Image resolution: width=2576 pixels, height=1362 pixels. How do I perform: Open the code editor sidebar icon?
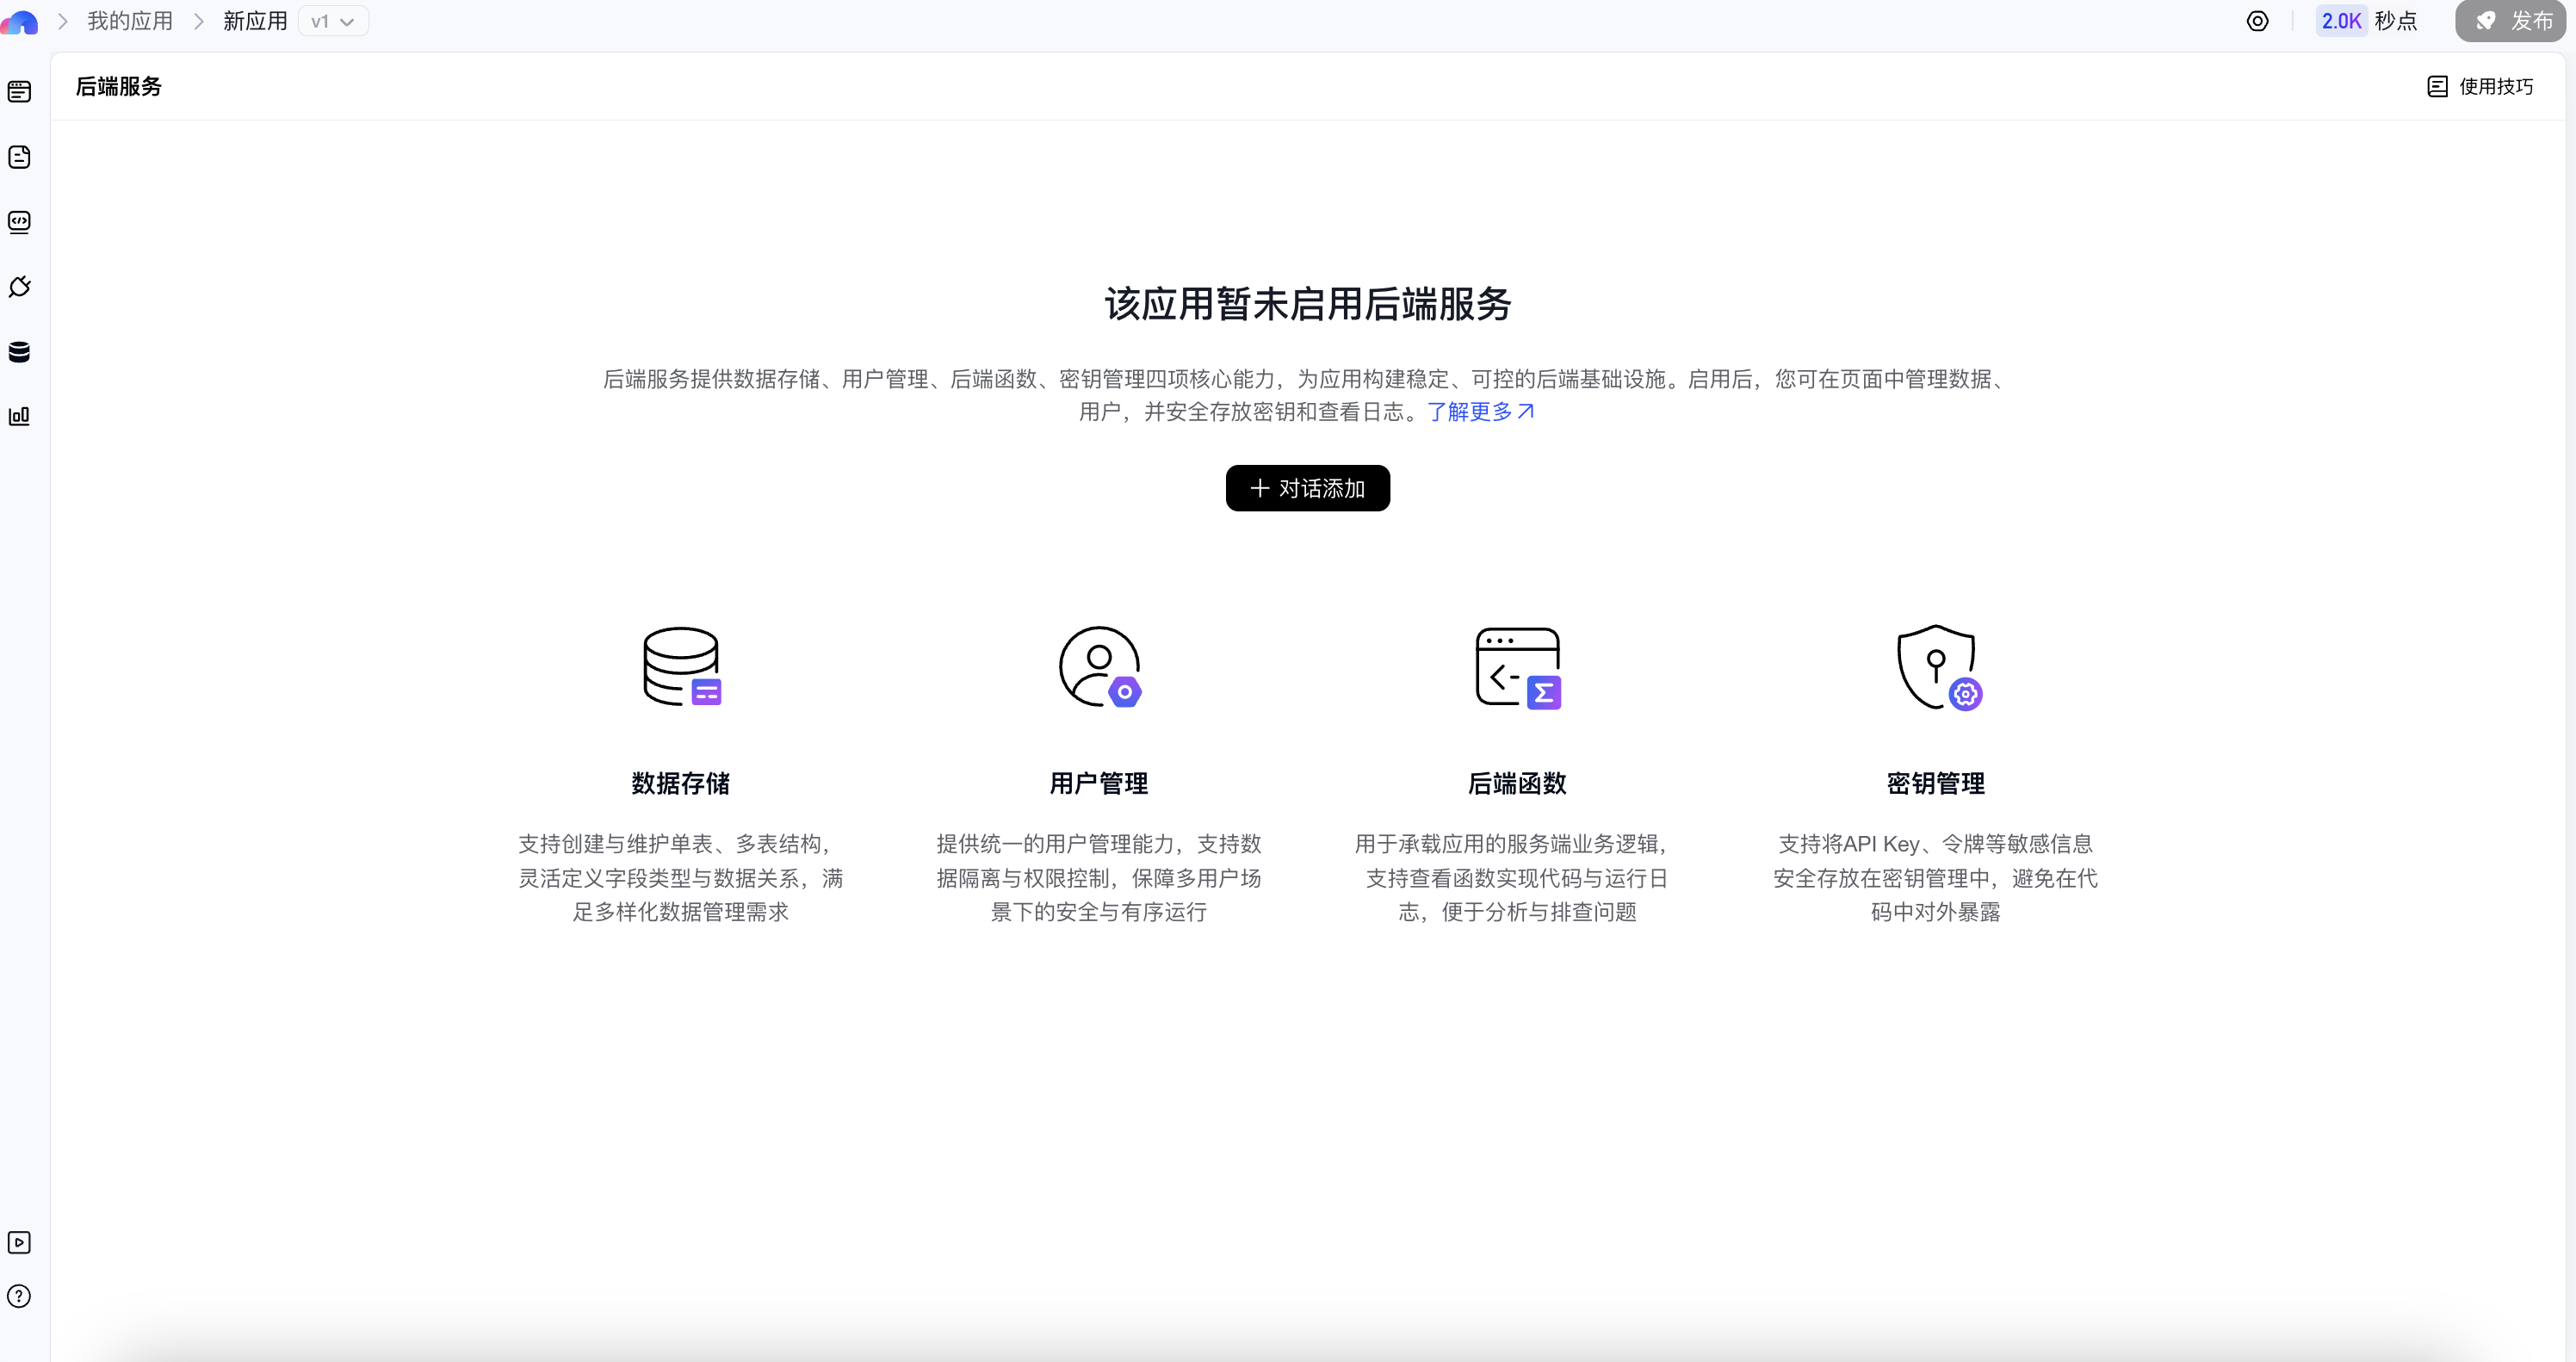(x=19, y=222)
